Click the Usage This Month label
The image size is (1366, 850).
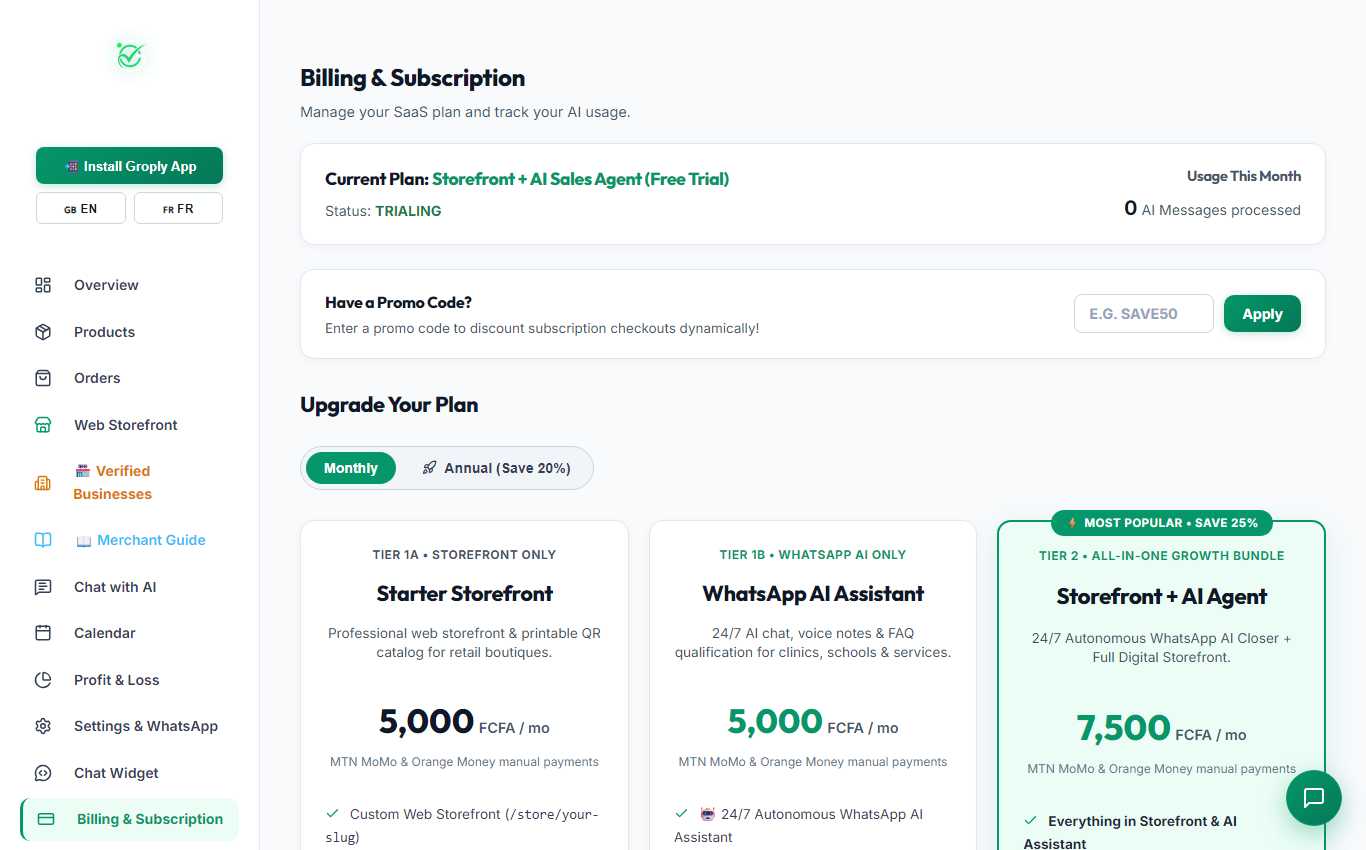(1244, 176)
